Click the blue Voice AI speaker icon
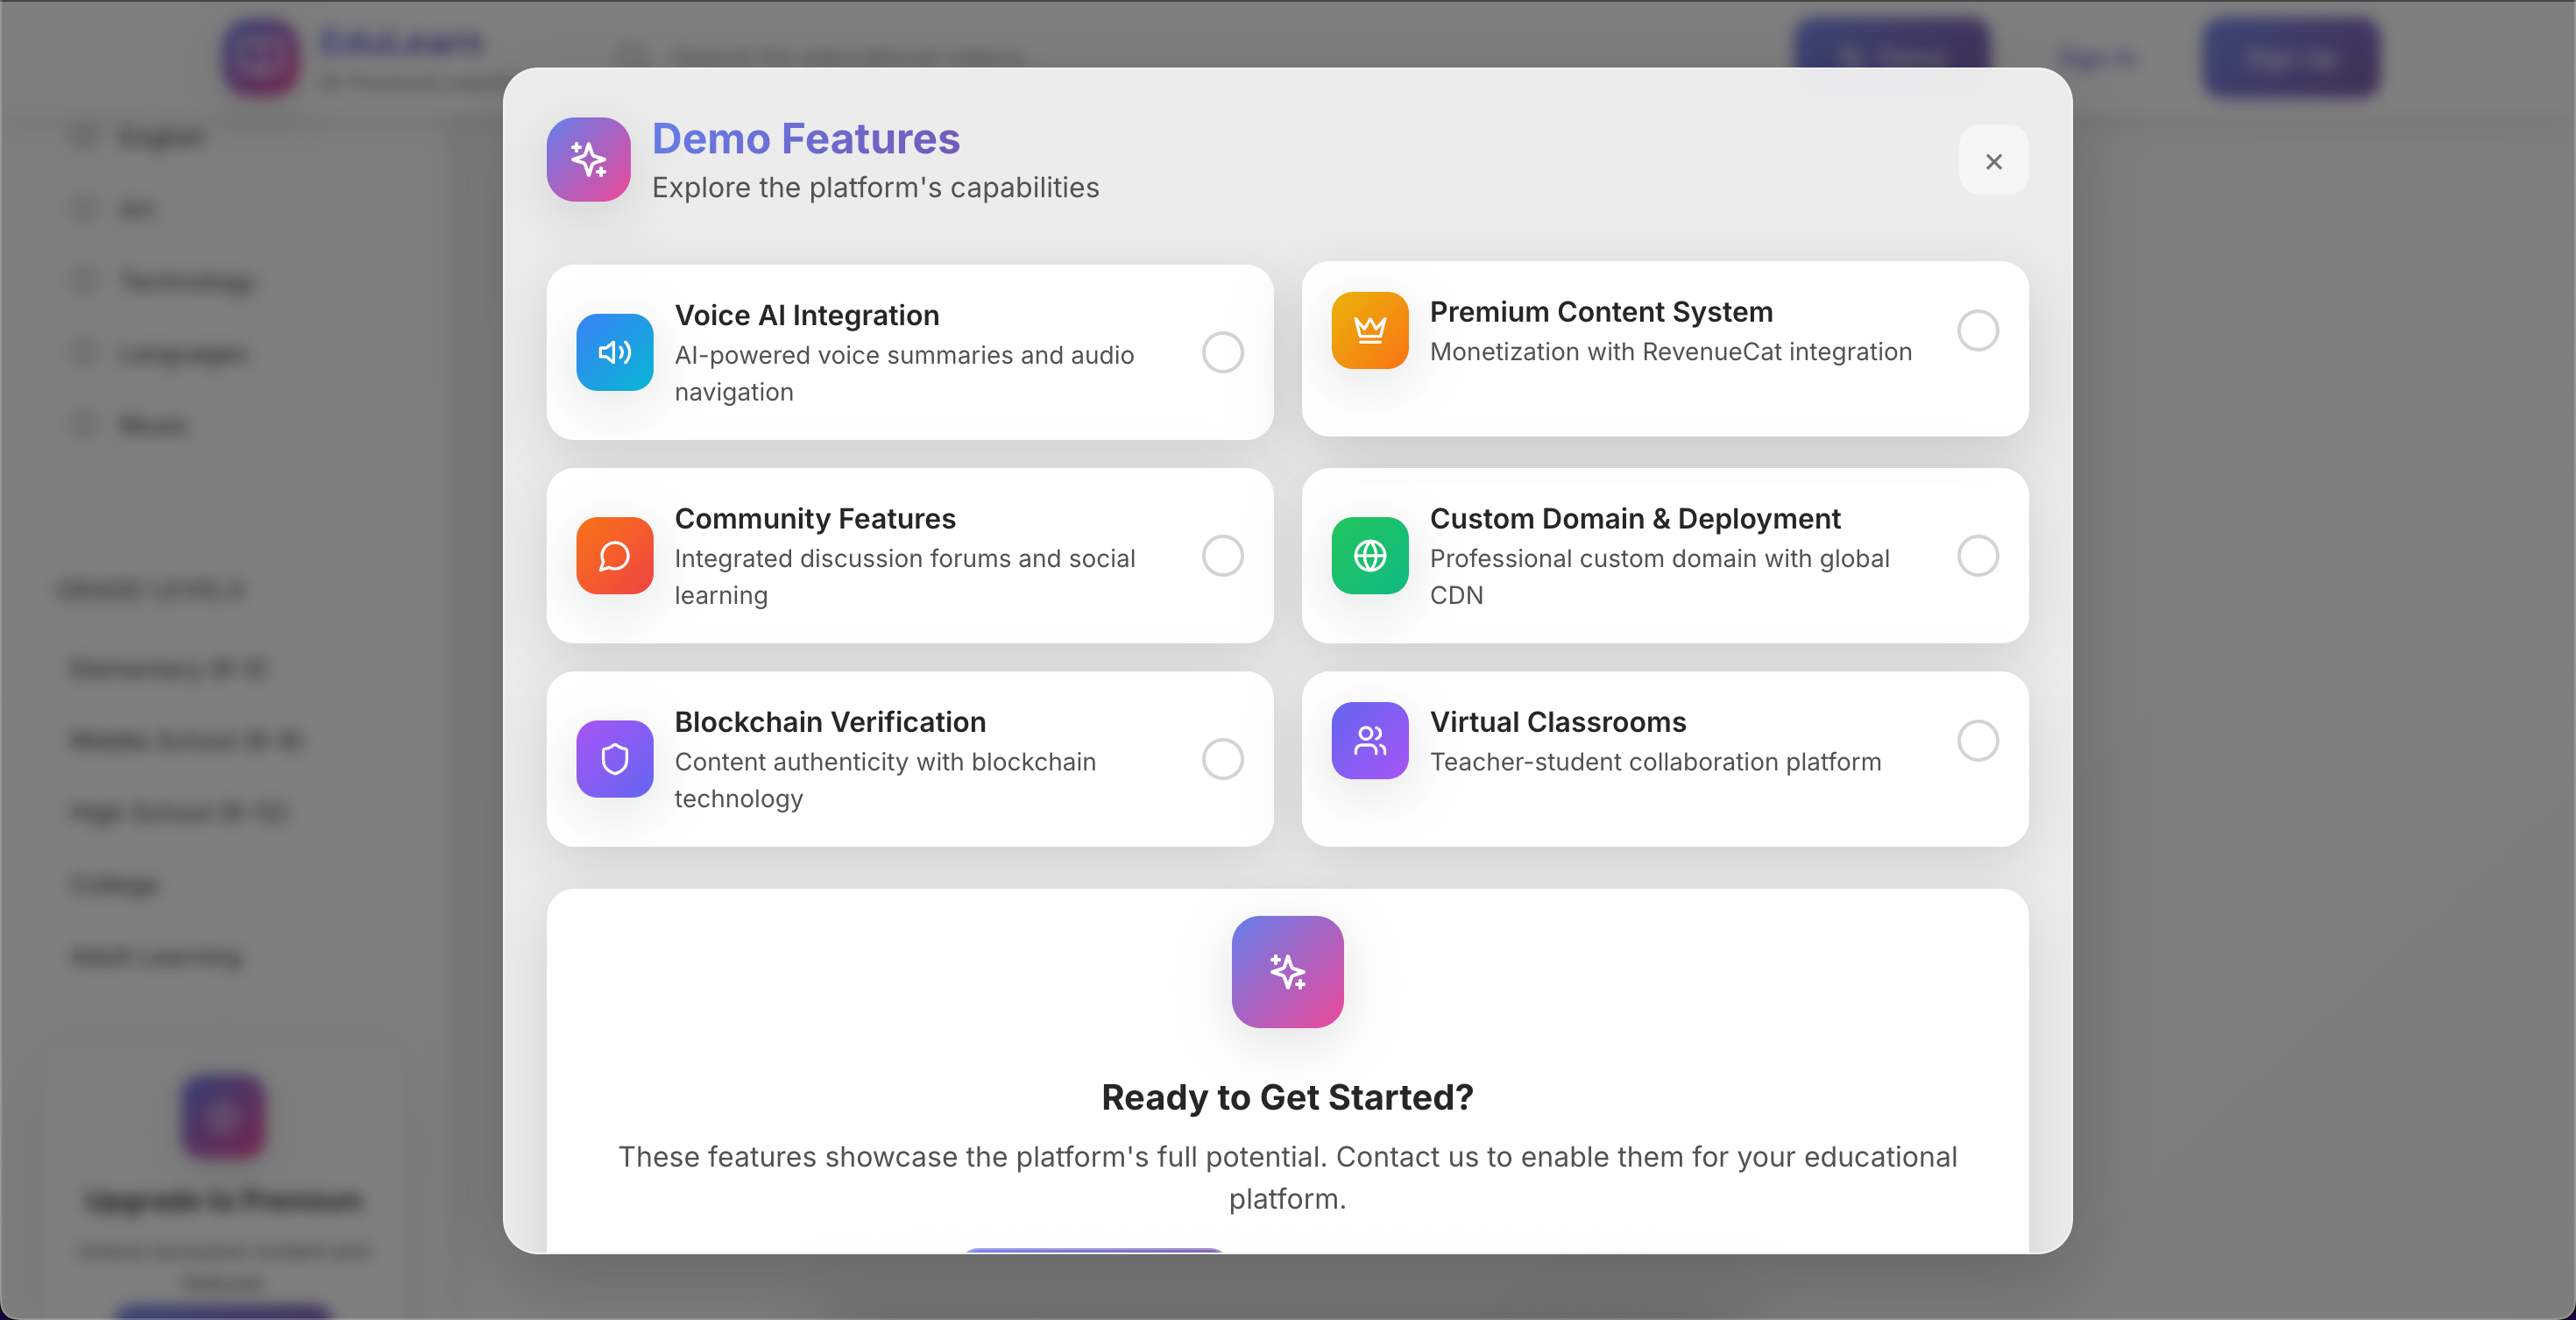This screenshot has width=2576, height=1320. point(614,352)
